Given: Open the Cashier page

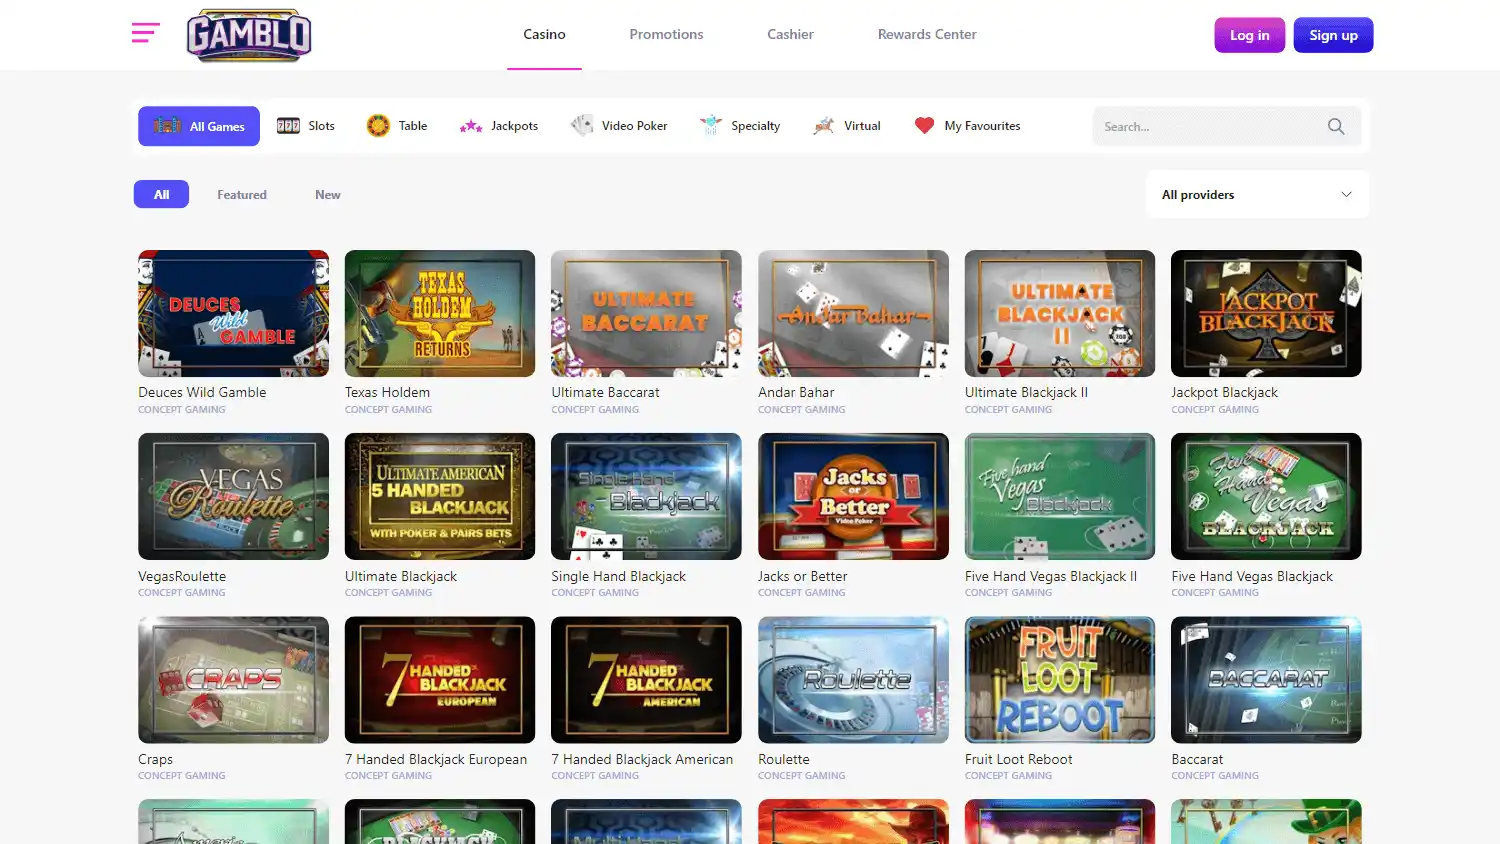Looking at the screenshot, I should pos(790,34).
